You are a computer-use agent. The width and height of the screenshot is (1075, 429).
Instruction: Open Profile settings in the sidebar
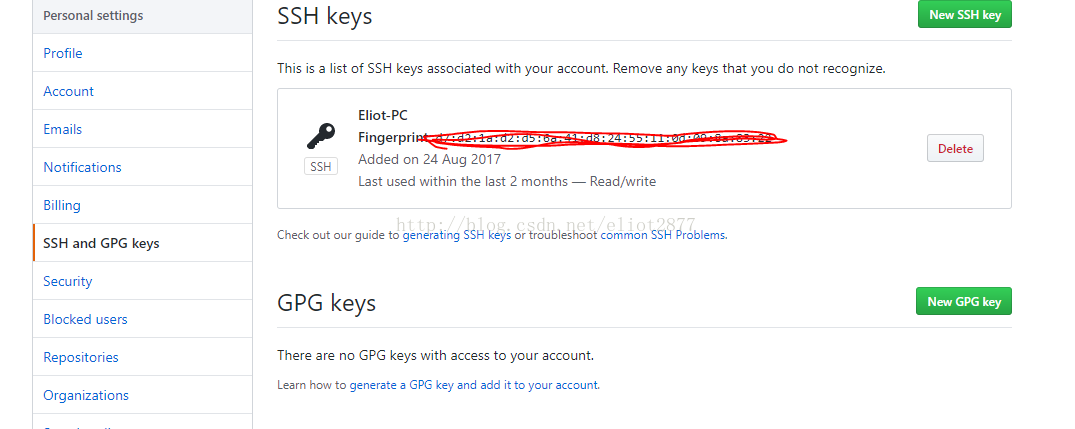coord(63,53)
